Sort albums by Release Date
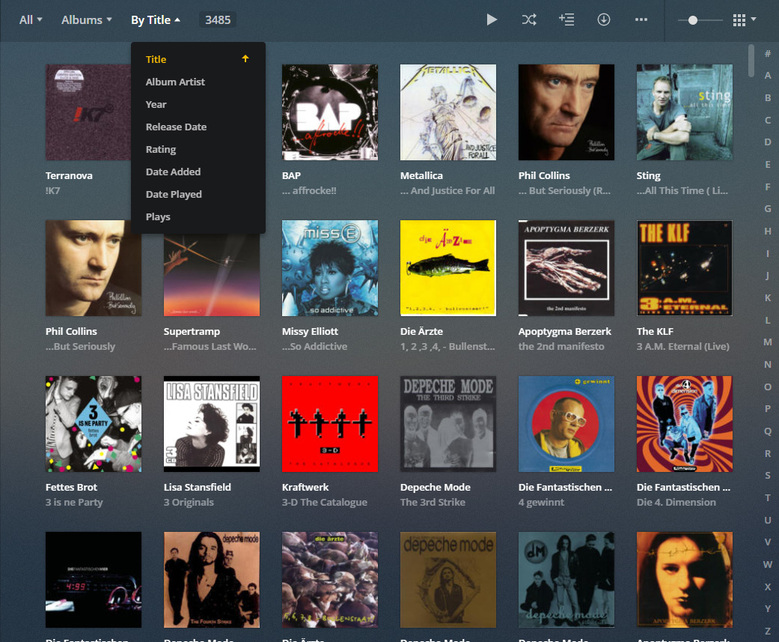Viewport: 779px width, 642px height. click(x=176, y=127)
